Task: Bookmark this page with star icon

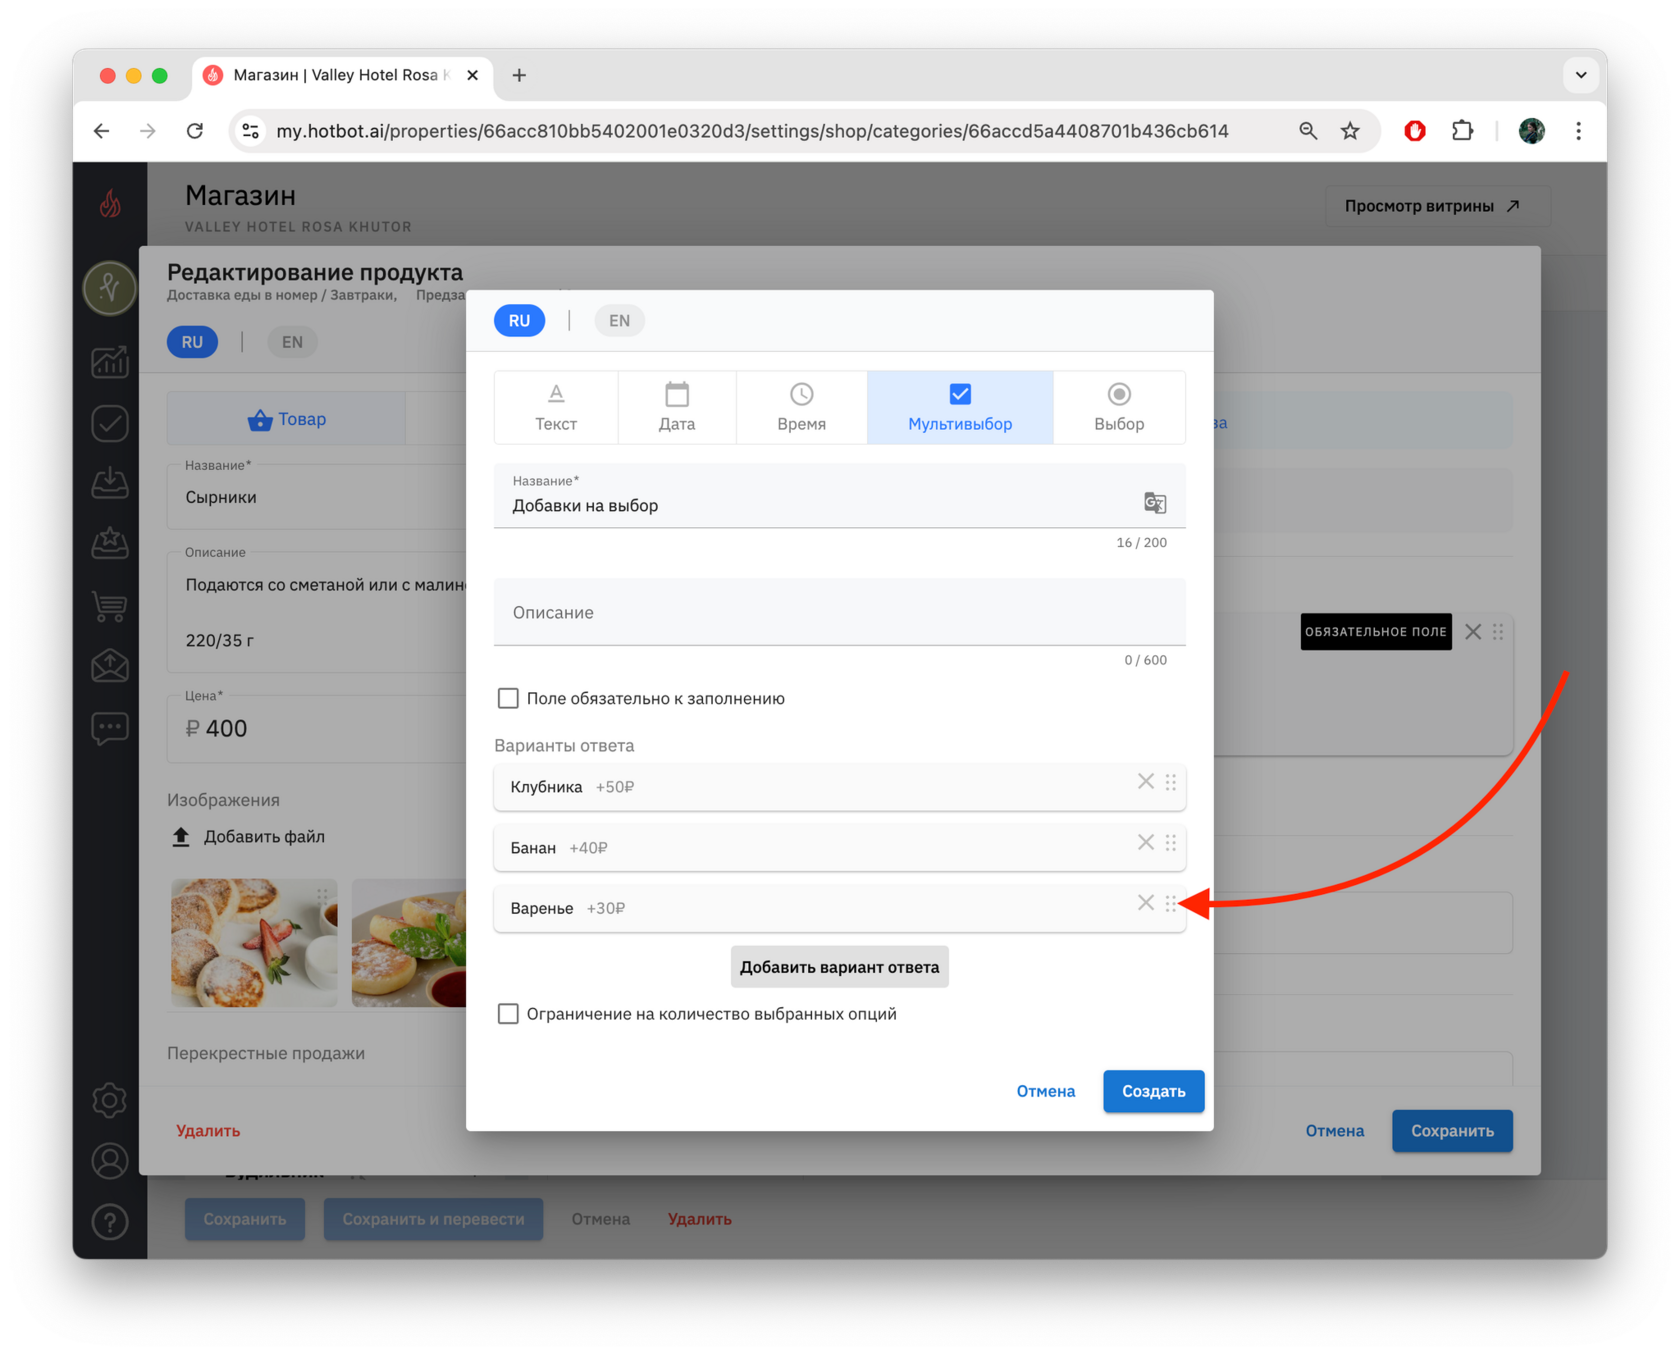Action: pyautogui.click(x=1350, y=131)
